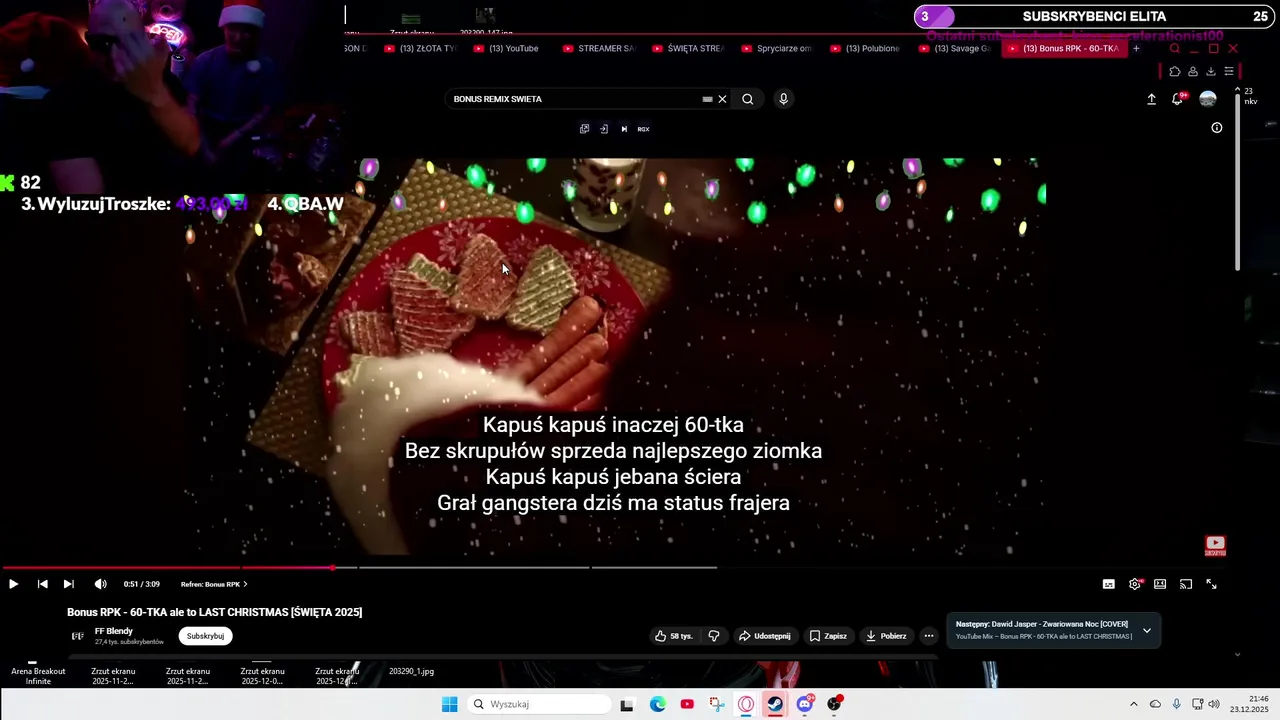Open browser downloads icon
Viewport: 1280px width, 720px height.
(1211, 71)
